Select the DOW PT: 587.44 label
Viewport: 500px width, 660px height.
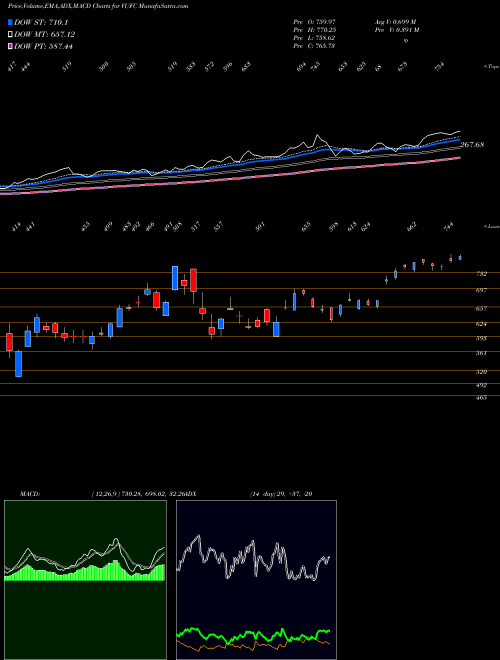[x=44, y=46]
